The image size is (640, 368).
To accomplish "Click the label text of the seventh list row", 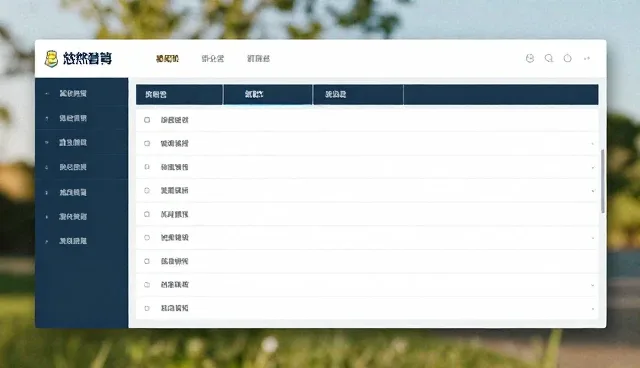I will (175, 261).
